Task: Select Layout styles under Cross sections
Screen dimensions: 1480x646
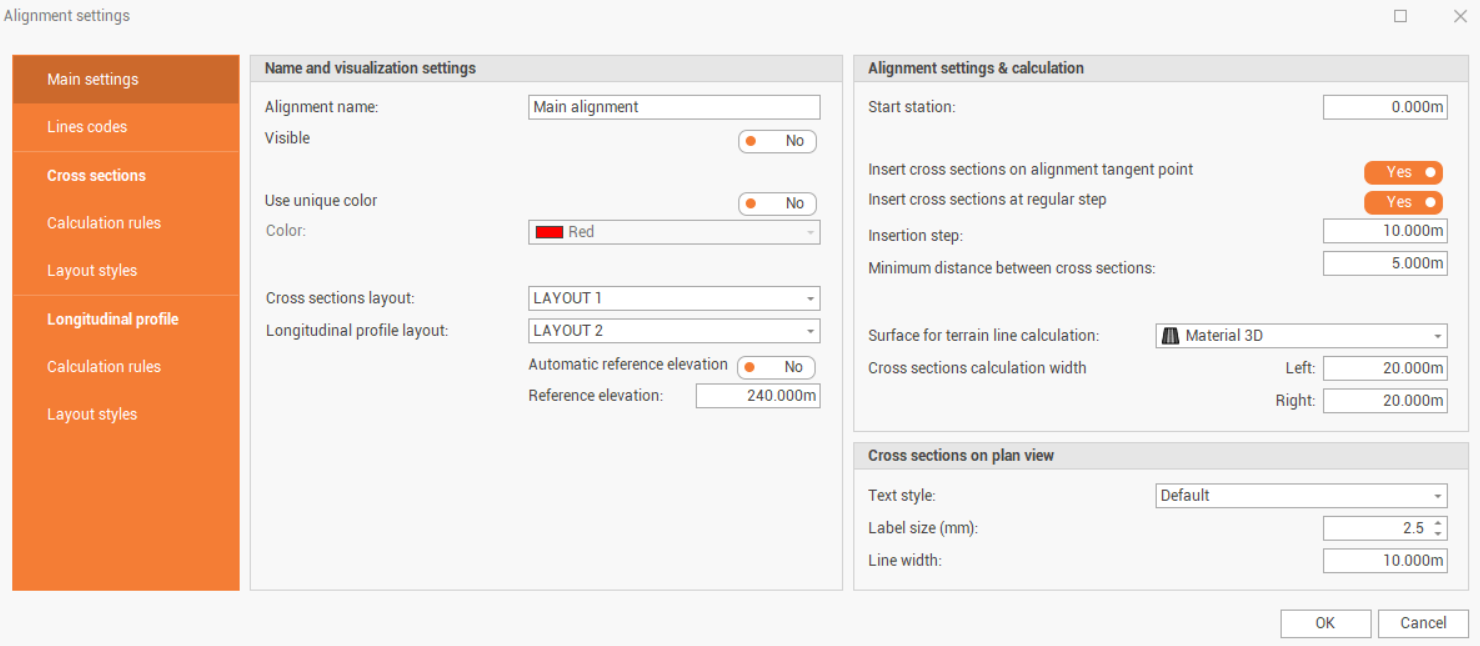Action: (92, 270)
